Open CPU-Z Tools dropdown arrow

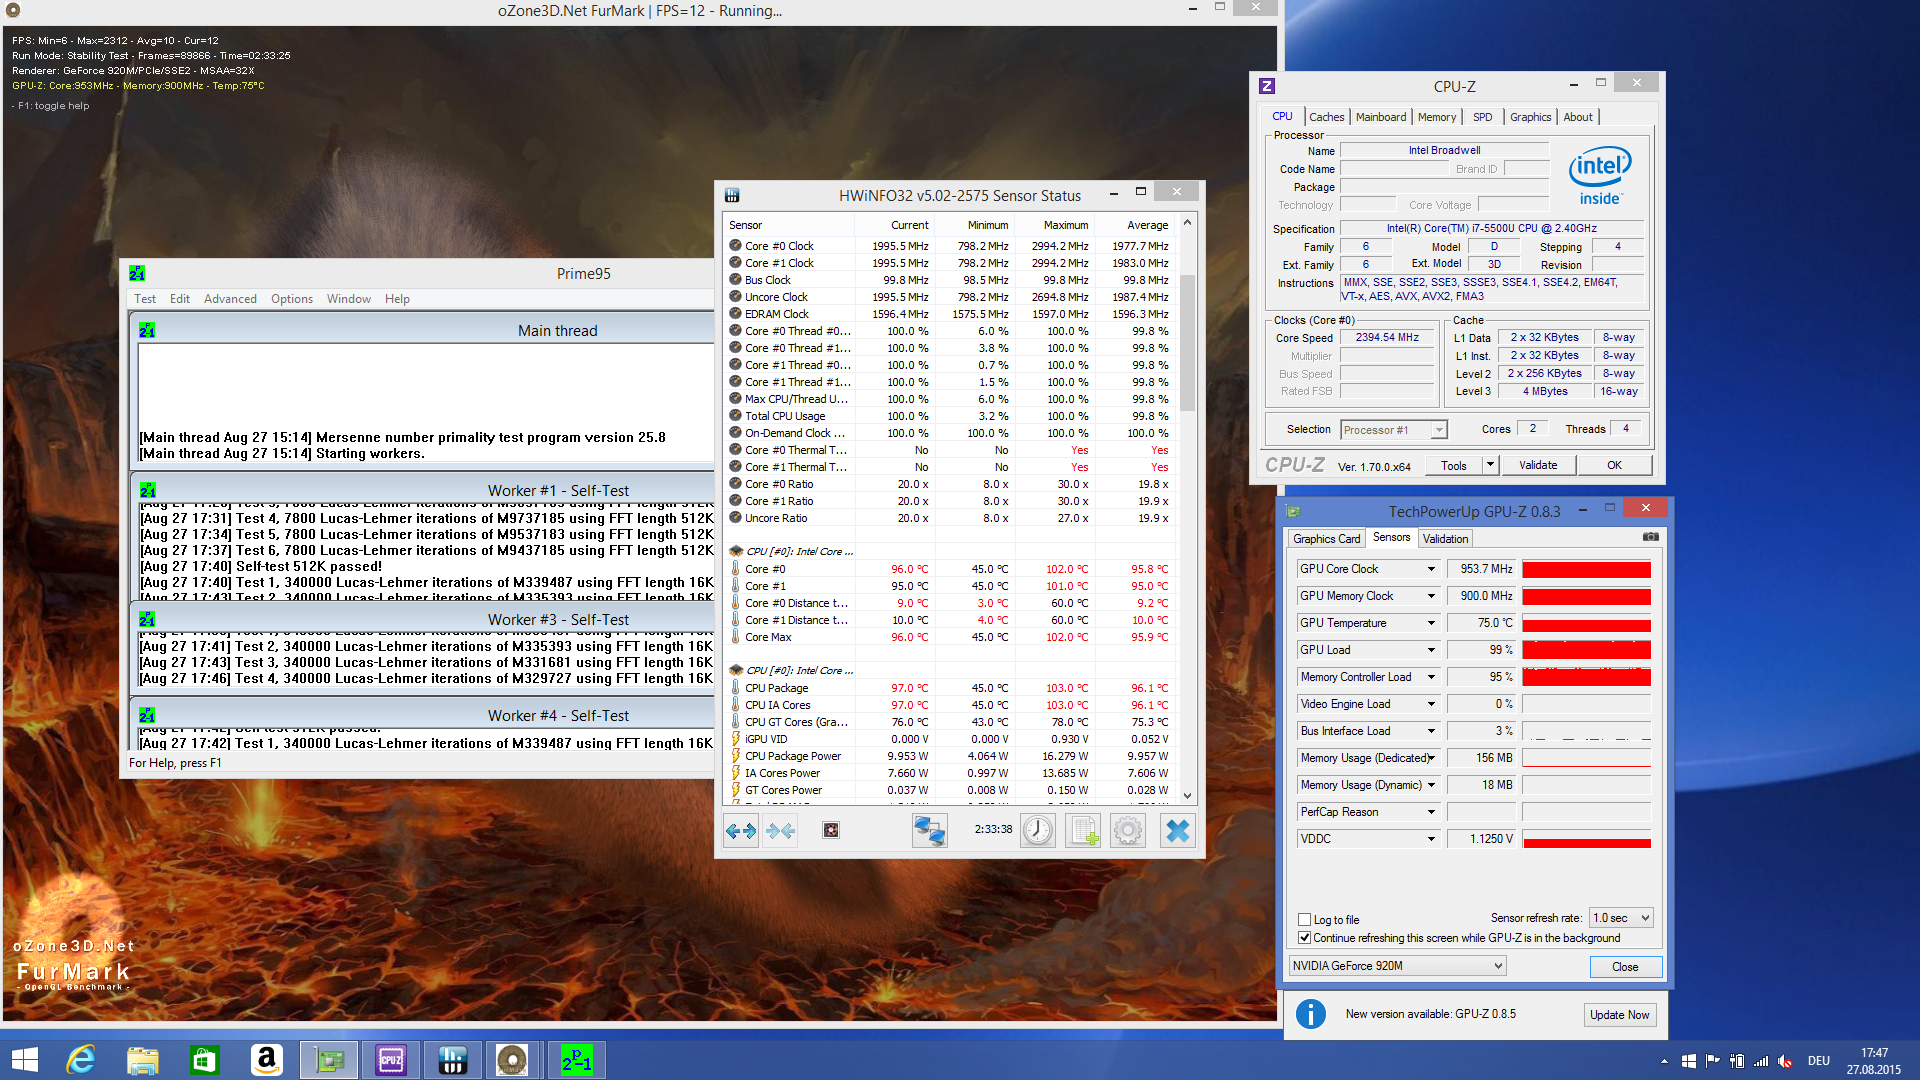1490,465
